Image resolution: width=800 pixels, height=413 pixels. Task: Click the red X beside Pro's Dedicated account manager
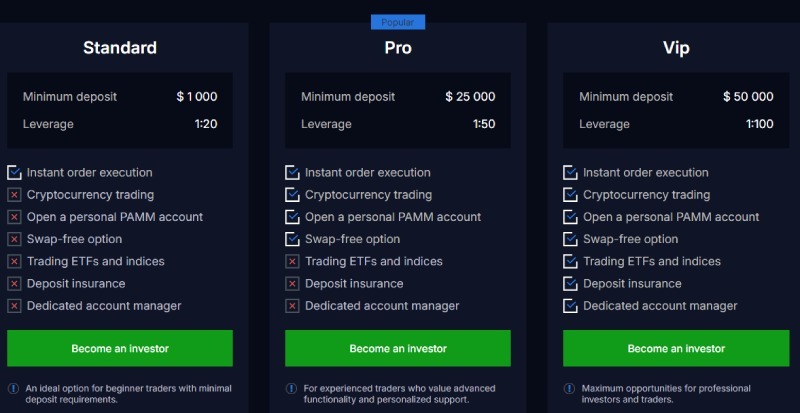click(292, 306)
